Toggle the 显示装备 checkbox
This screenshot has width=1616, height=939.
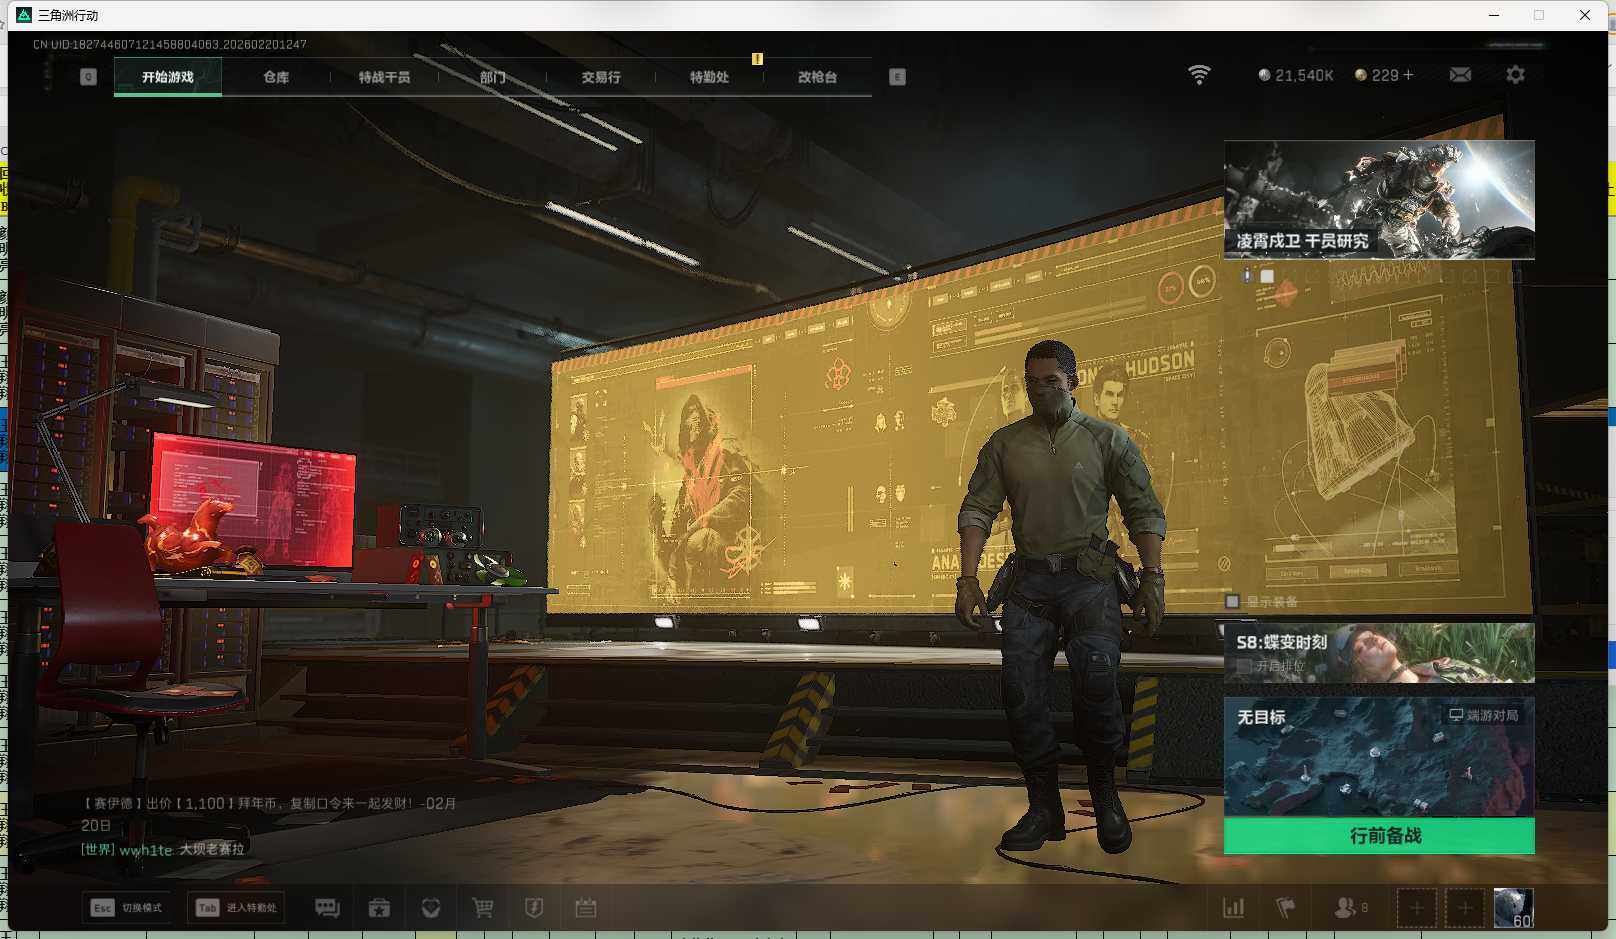pos(1233,601)
